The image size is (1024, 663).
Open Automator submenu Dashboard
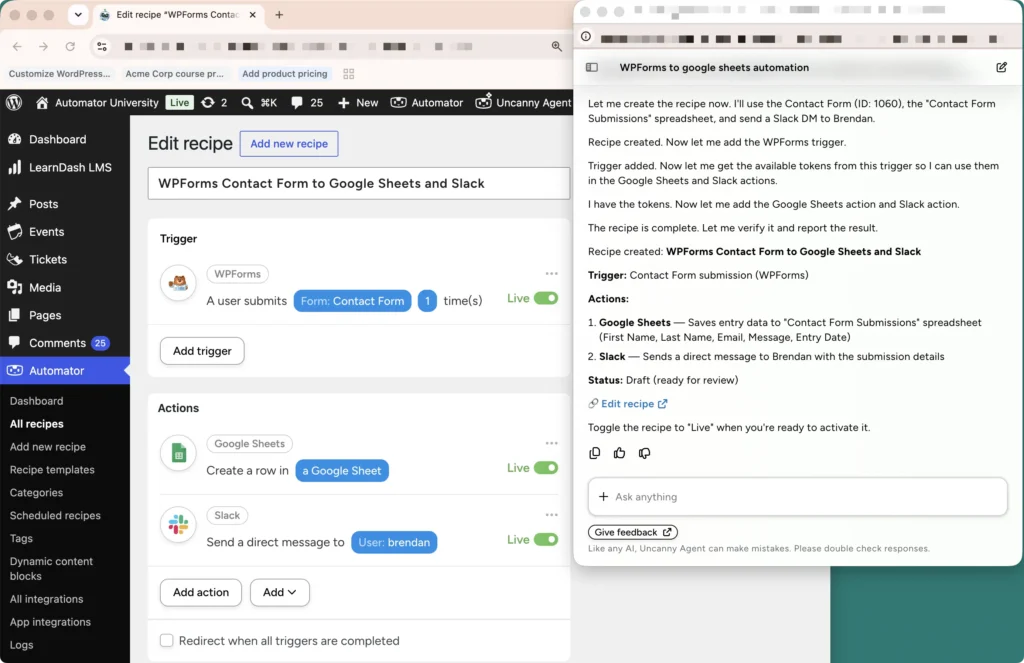coord(37,401)
